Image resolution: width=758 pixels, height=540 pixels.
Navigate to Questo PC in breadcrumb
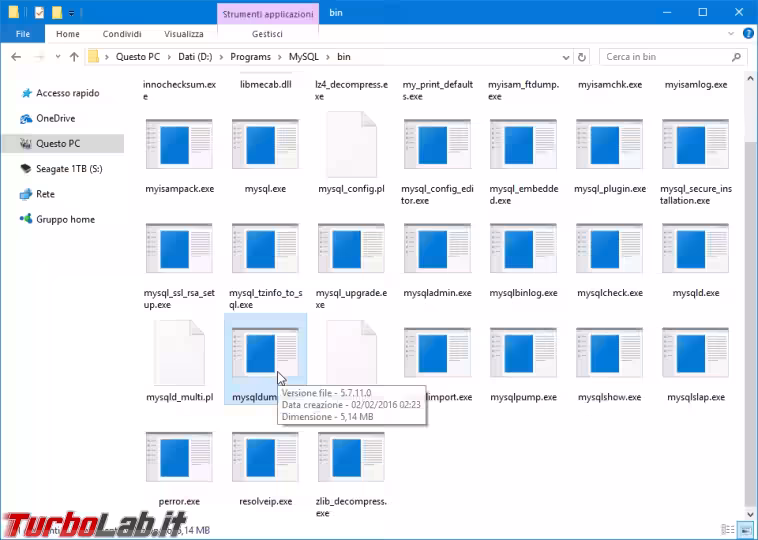pos(138,57)
